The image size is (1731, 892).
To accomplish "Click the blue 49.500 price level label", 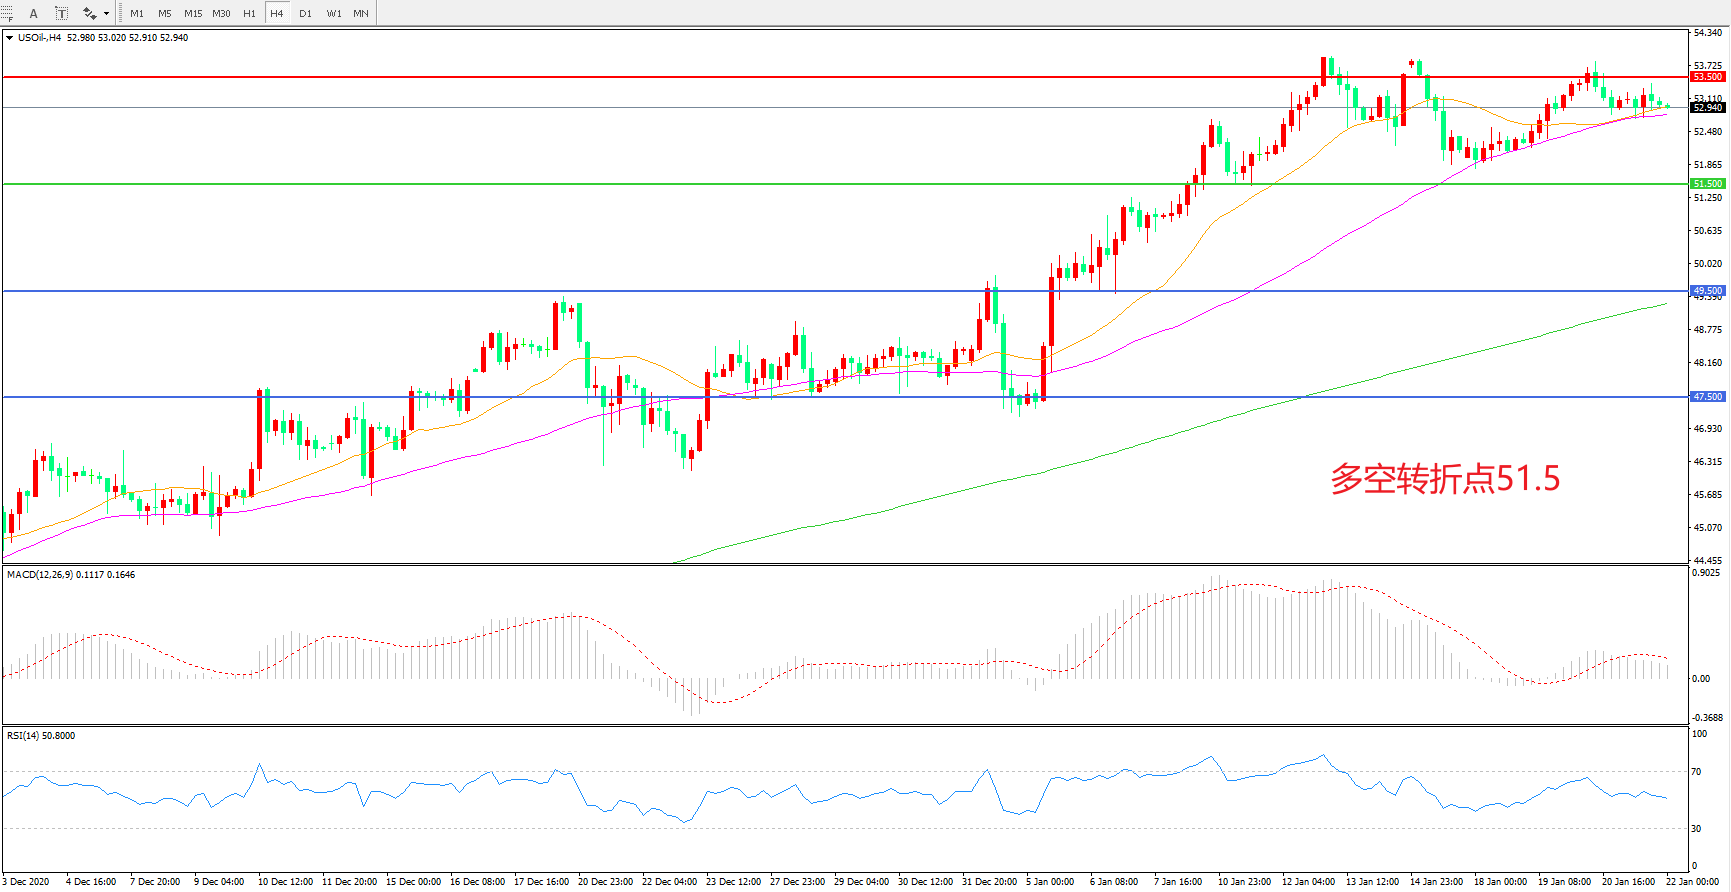I will click(1707, 291).
